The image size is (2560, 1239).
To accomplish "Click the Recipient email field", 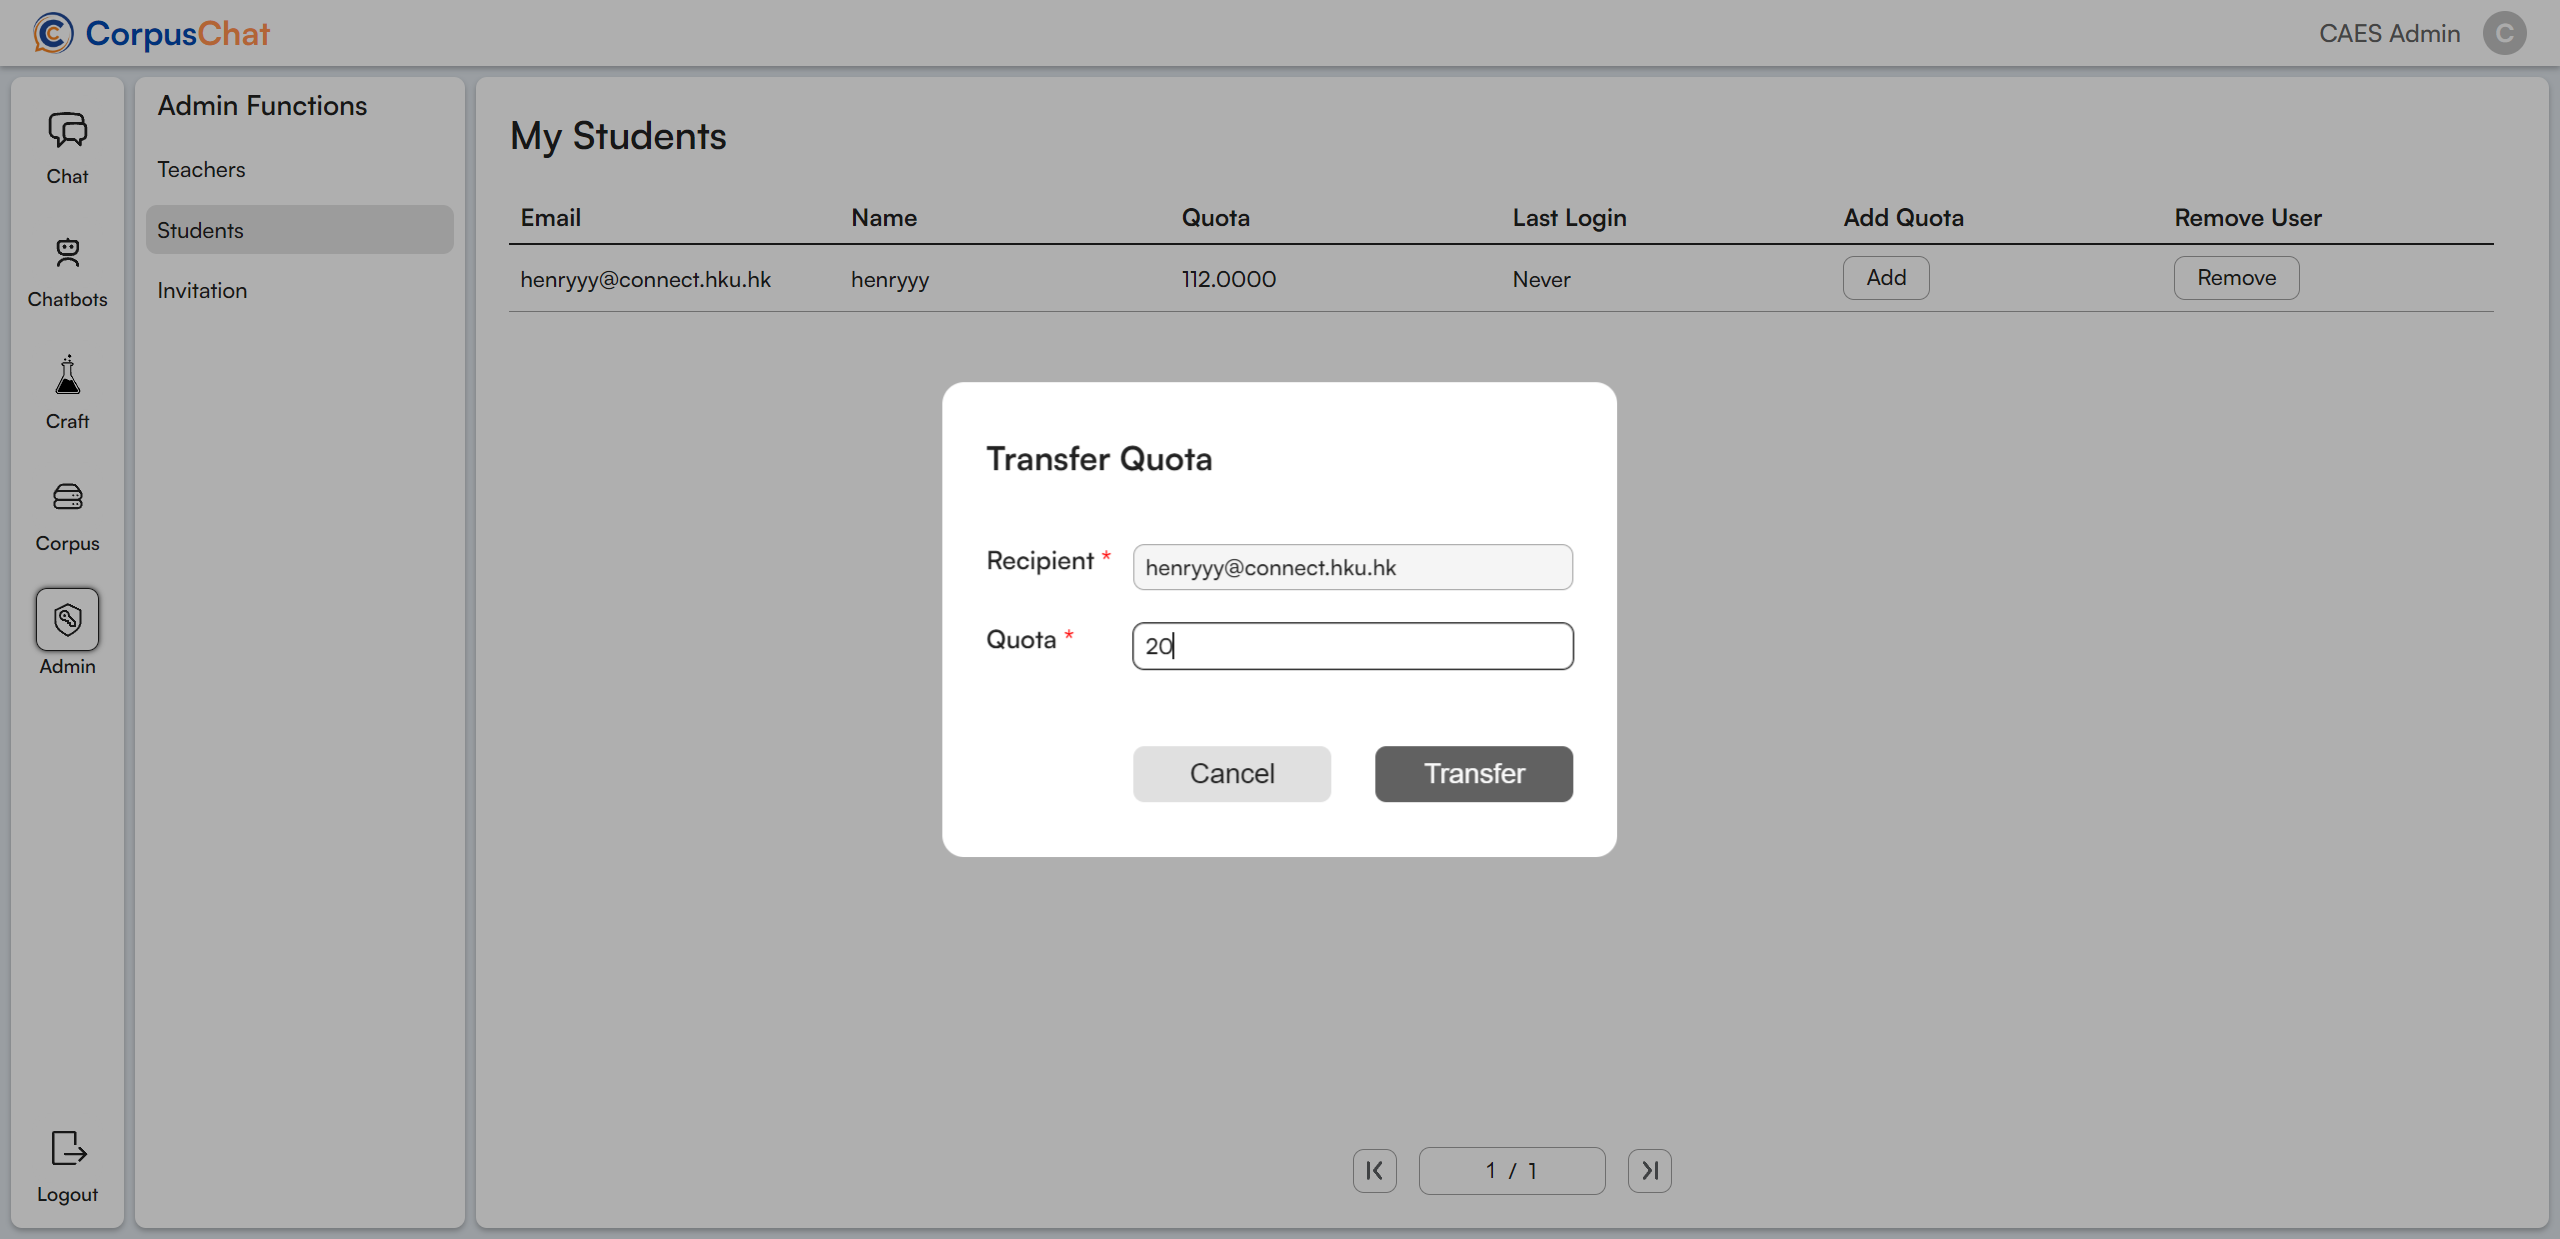I will pyautogui.click(x=1352, y=567).
